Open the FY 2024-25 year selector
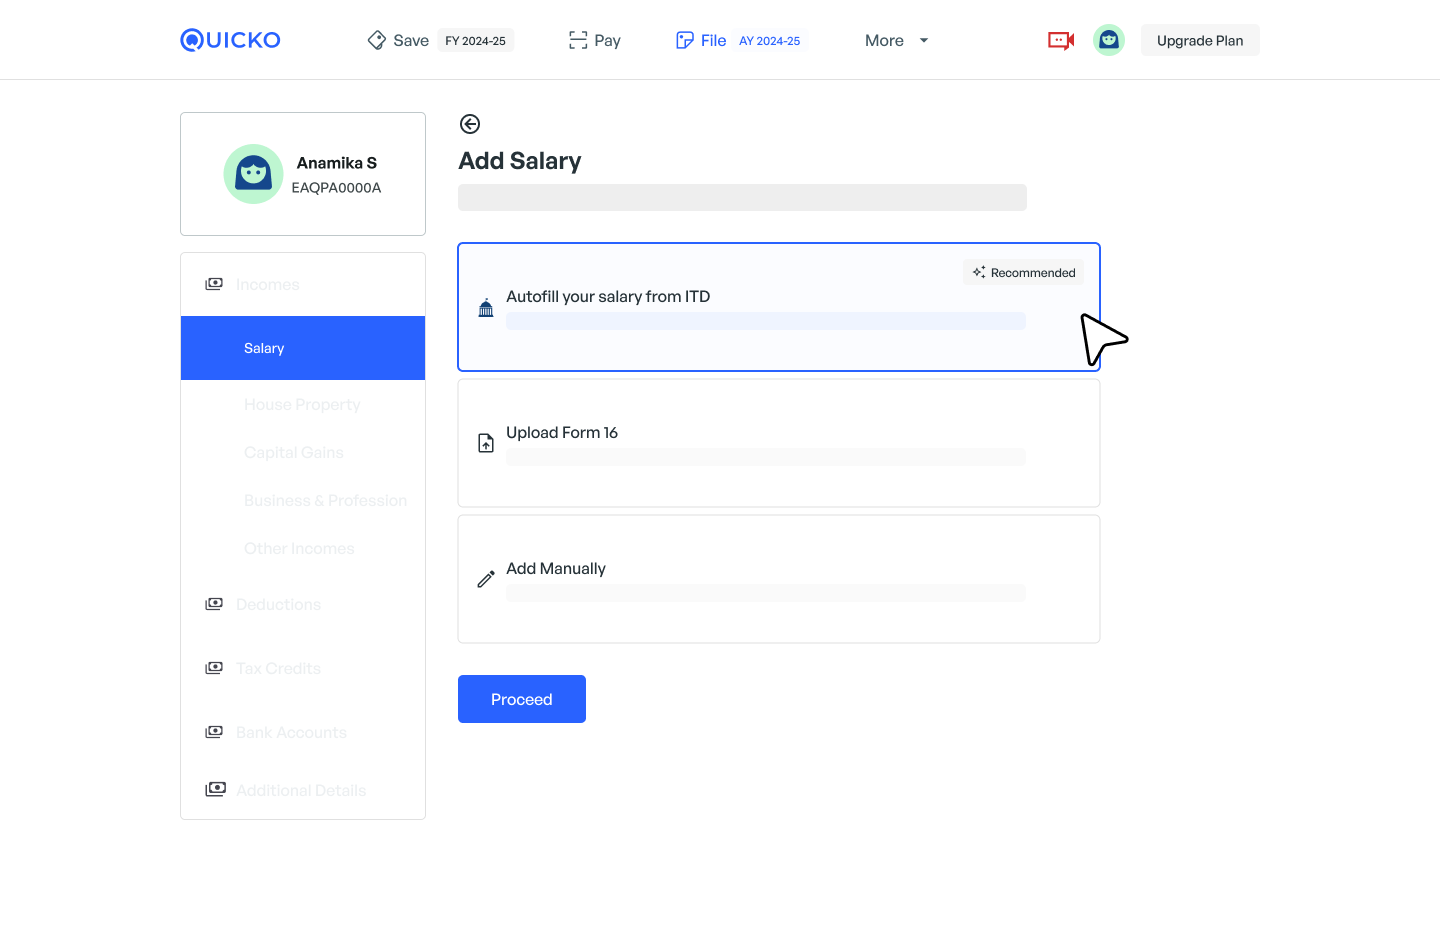This screenshot has width=1440, height=952. (475, 41)
